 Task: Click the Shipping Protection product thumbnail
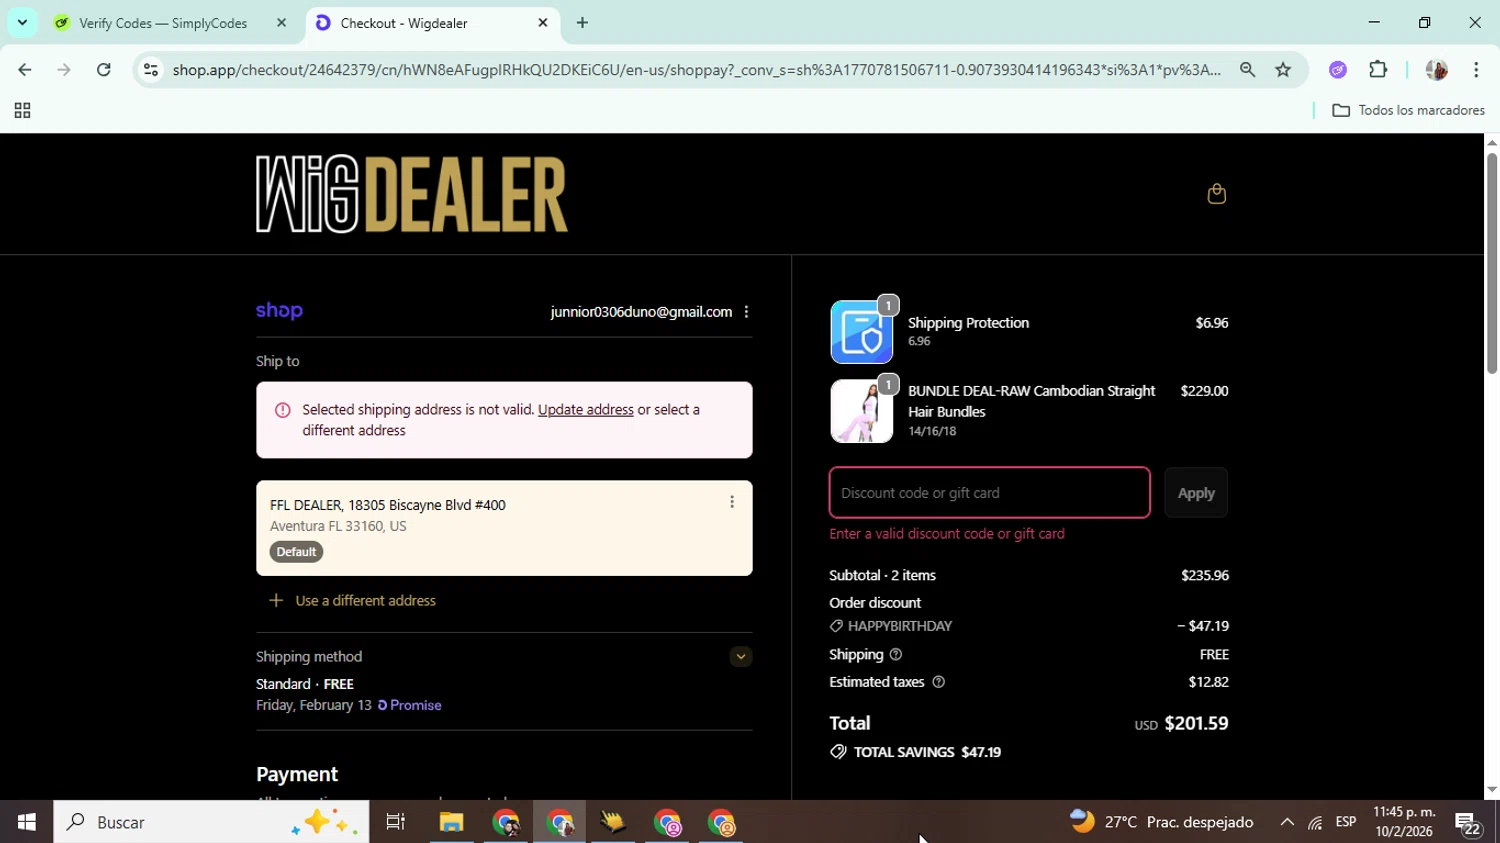coord(861,332)
